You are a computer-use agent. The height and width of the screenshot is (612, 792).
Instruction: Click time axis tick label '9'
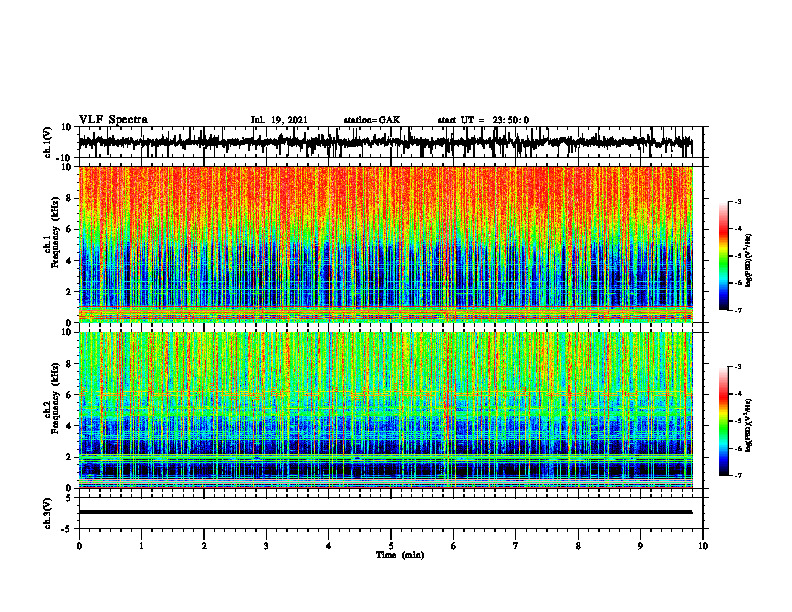click(x=640, y=546)
